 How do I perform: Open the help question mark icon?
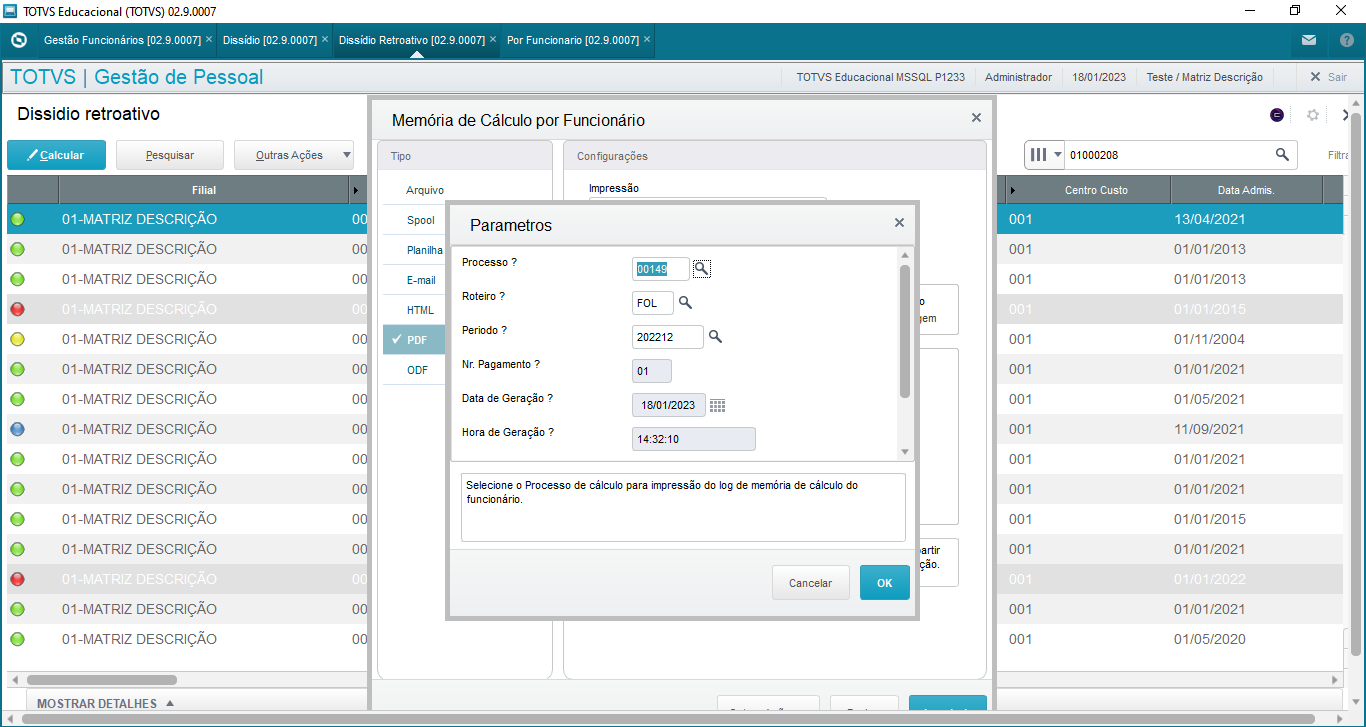(1346, 41)
